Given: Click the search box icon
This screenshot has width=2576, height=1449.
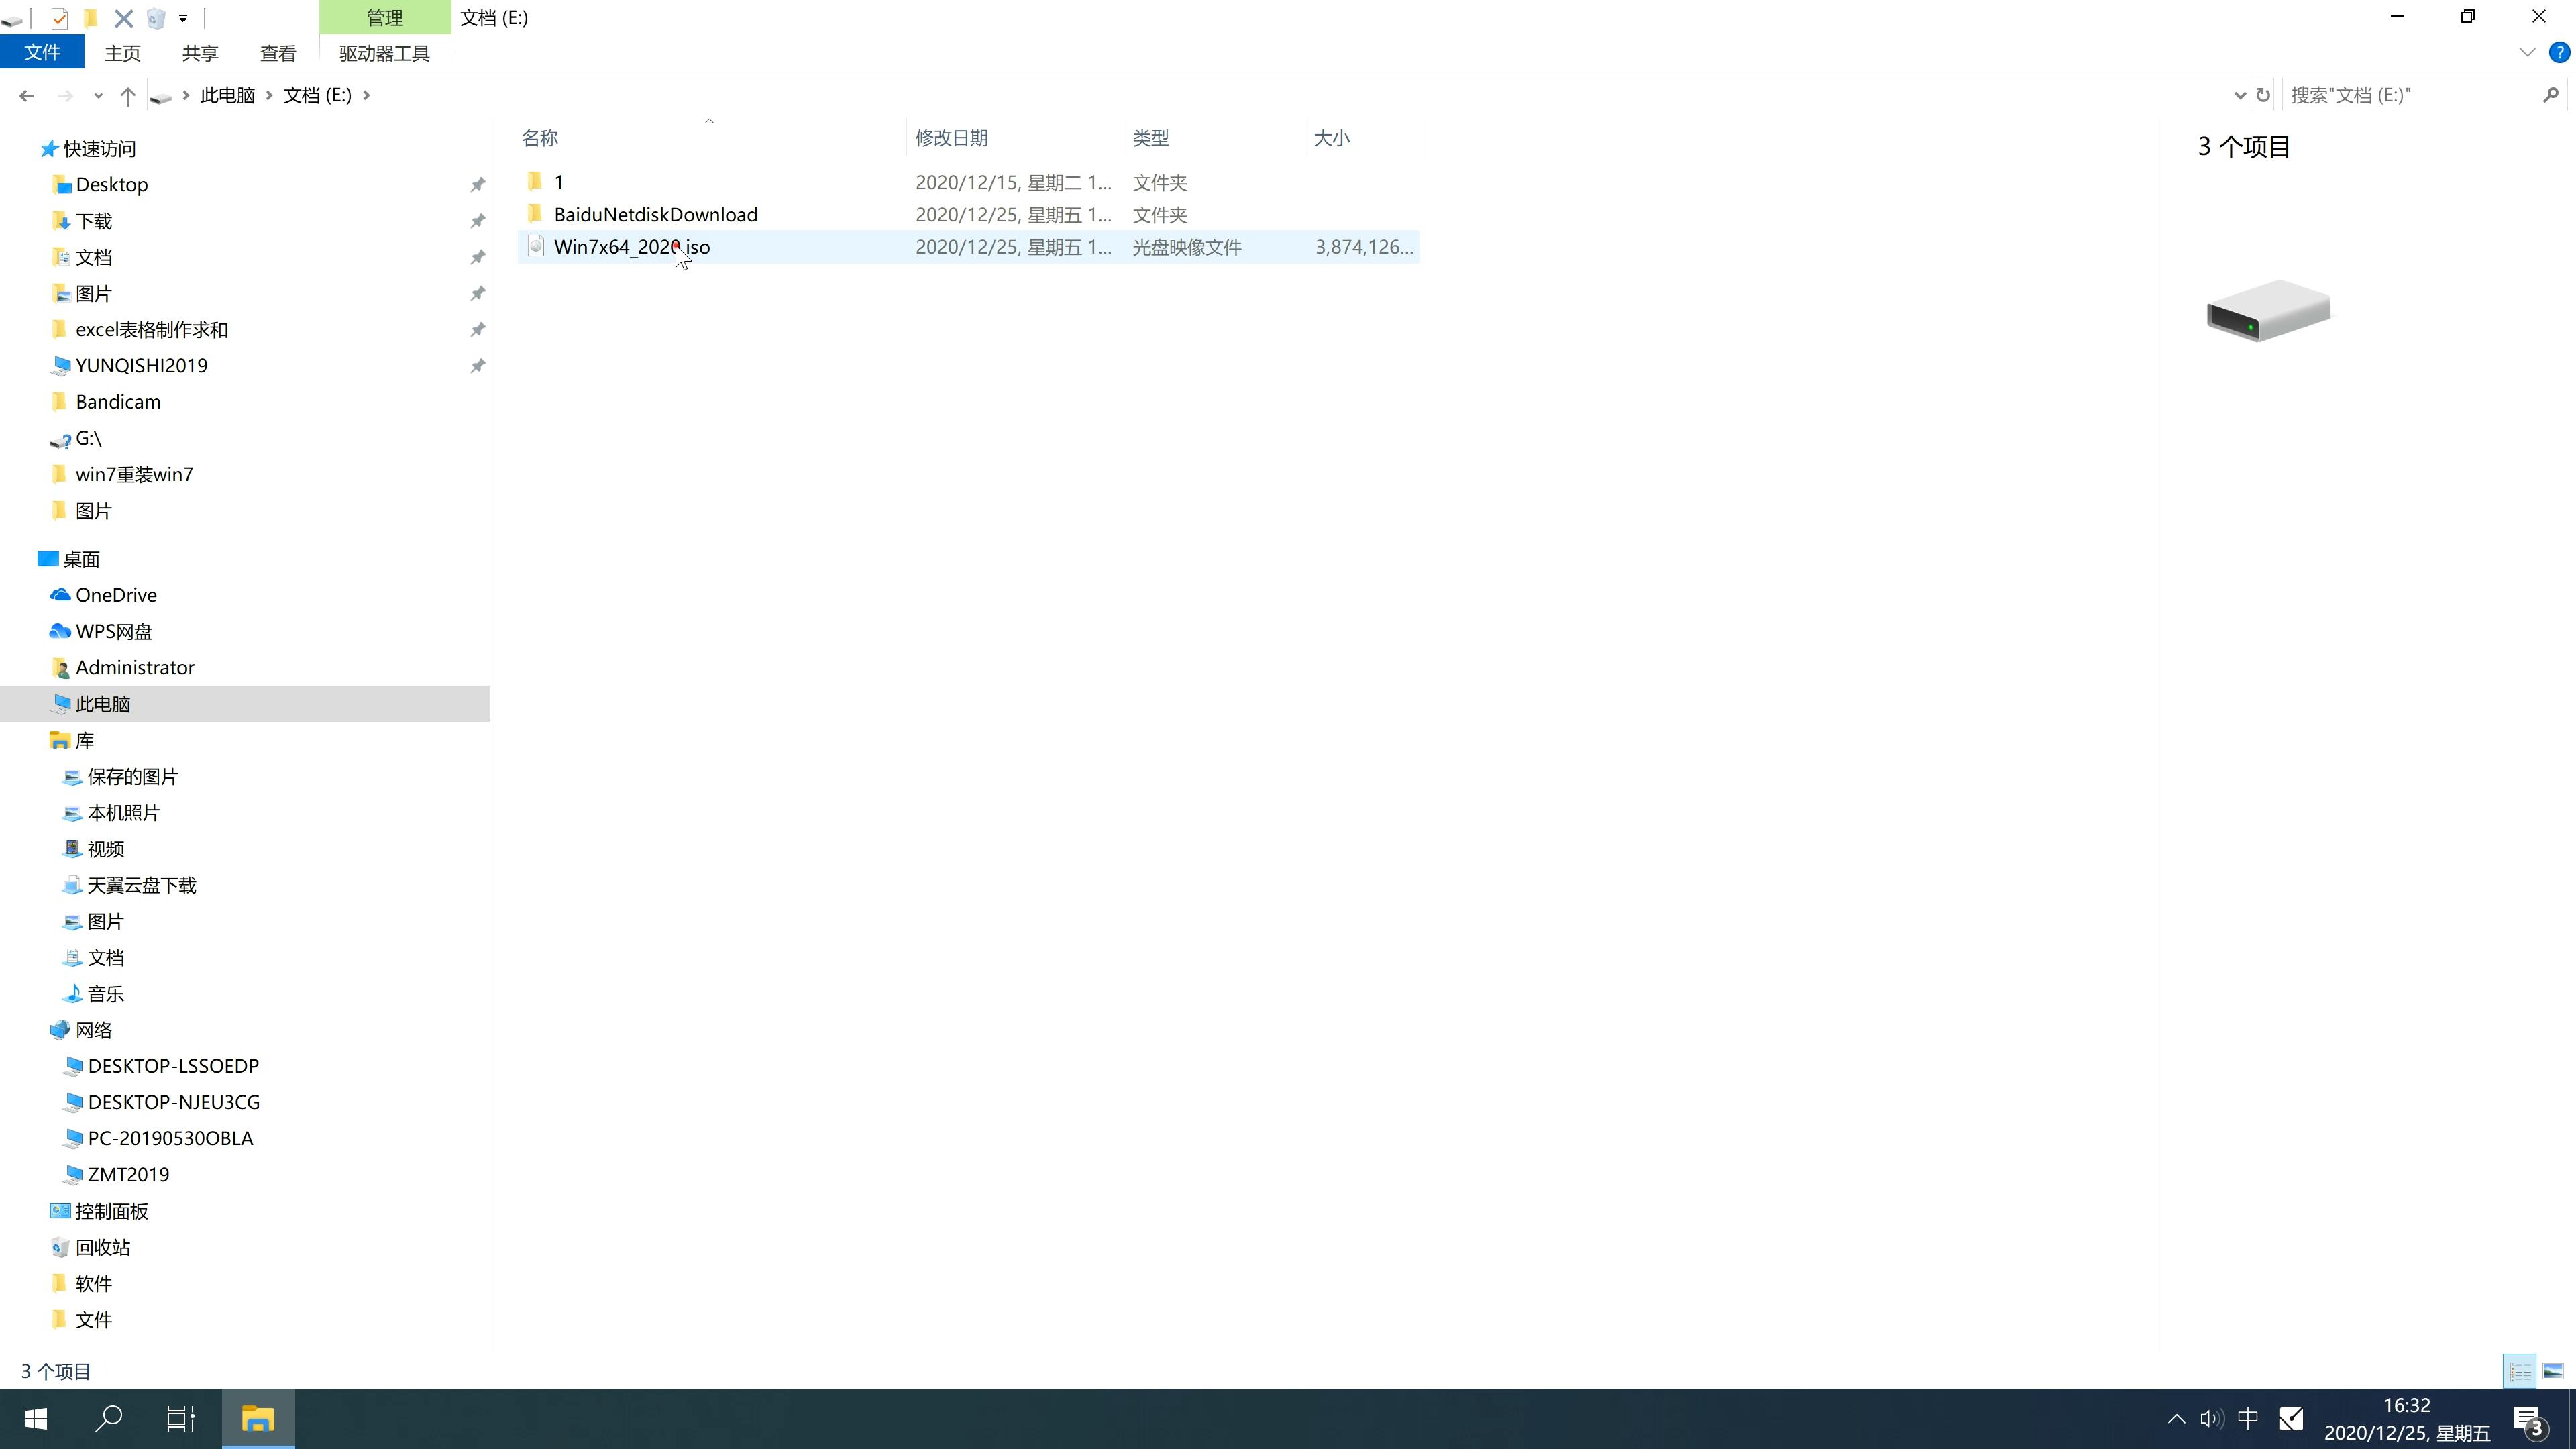Looking at the screenshot, I should click(2553, 94).
